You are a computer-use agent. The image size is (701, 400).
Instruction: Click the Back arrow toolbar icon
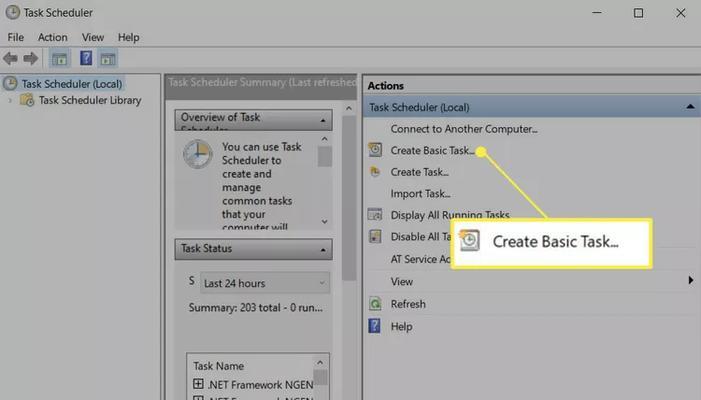tap(10, 59)
